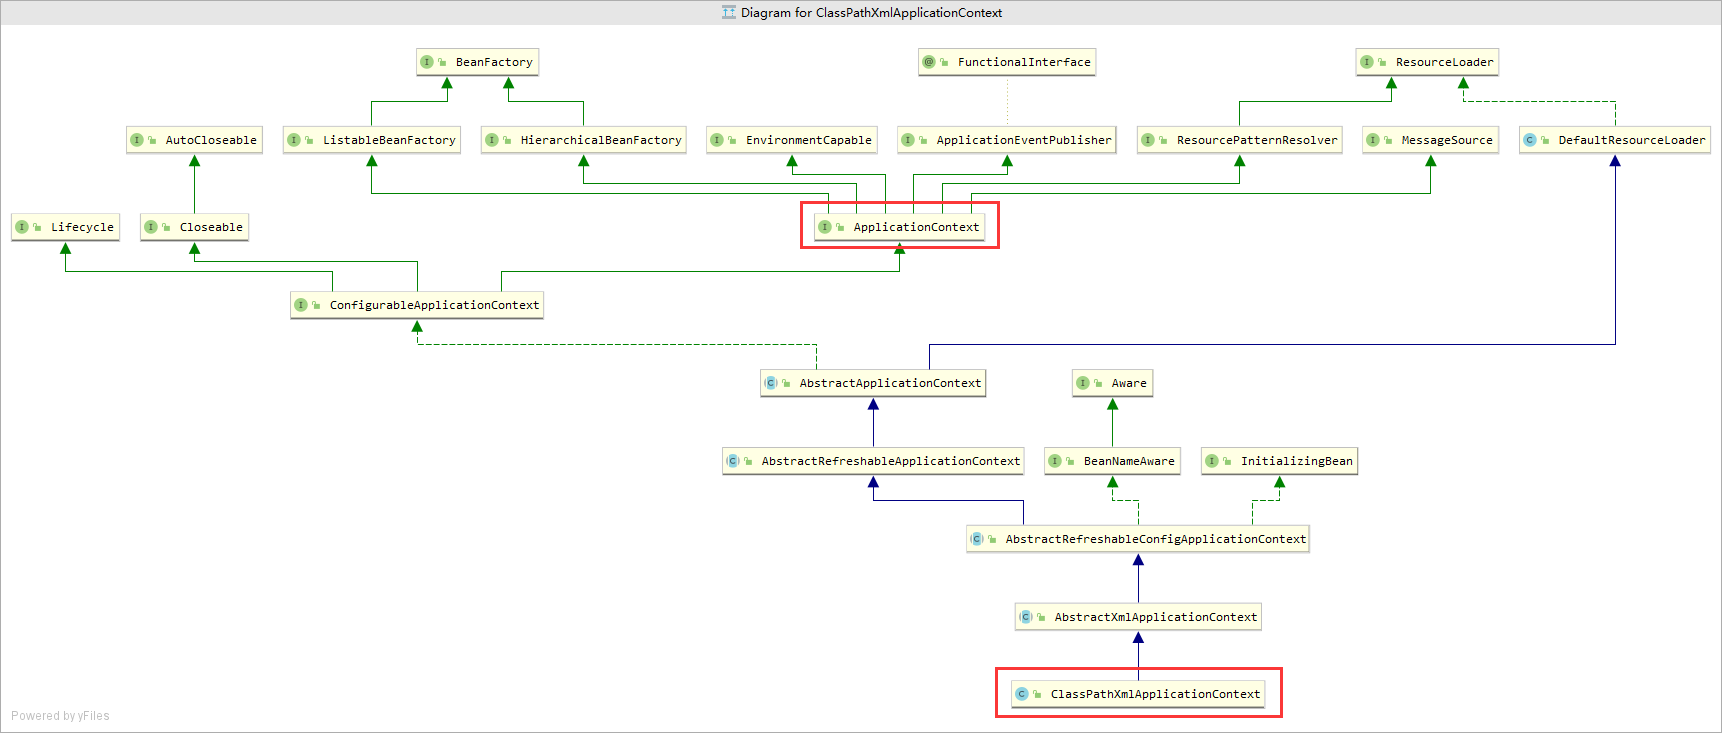Select the InitializingBean node
1722x733 pixels.
[1280, 461]
